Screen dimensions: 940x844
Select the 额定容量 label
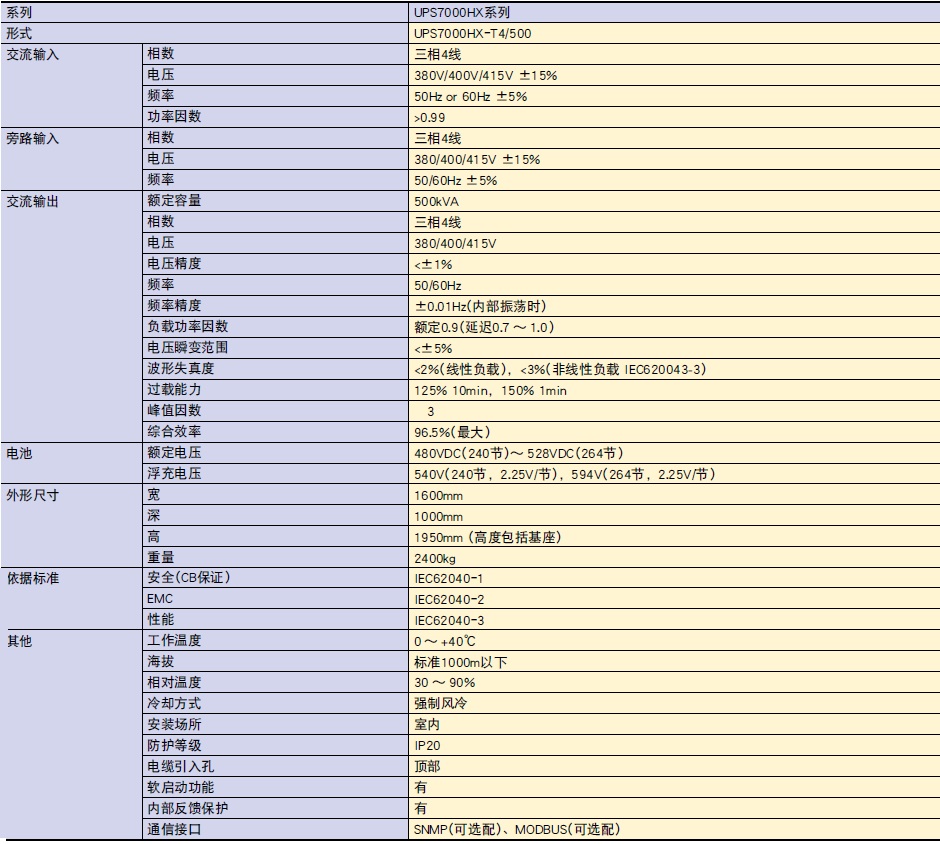174,200
